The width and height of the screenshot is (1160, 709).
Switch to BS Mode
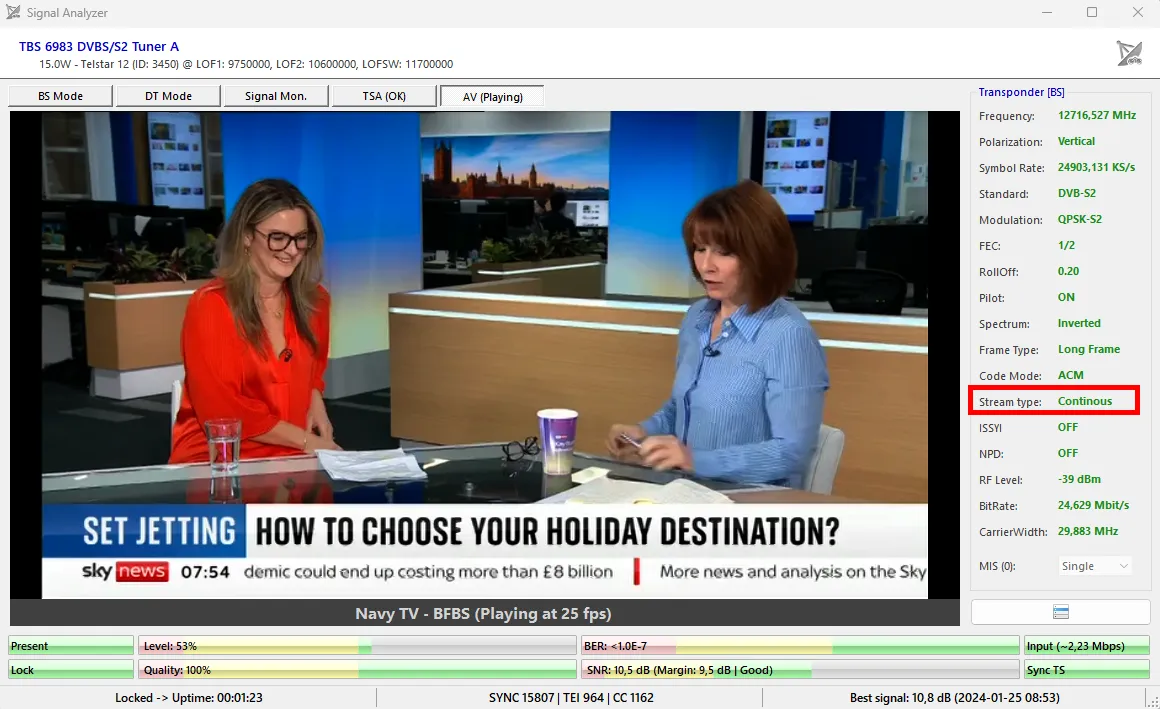tap(60, 96)
